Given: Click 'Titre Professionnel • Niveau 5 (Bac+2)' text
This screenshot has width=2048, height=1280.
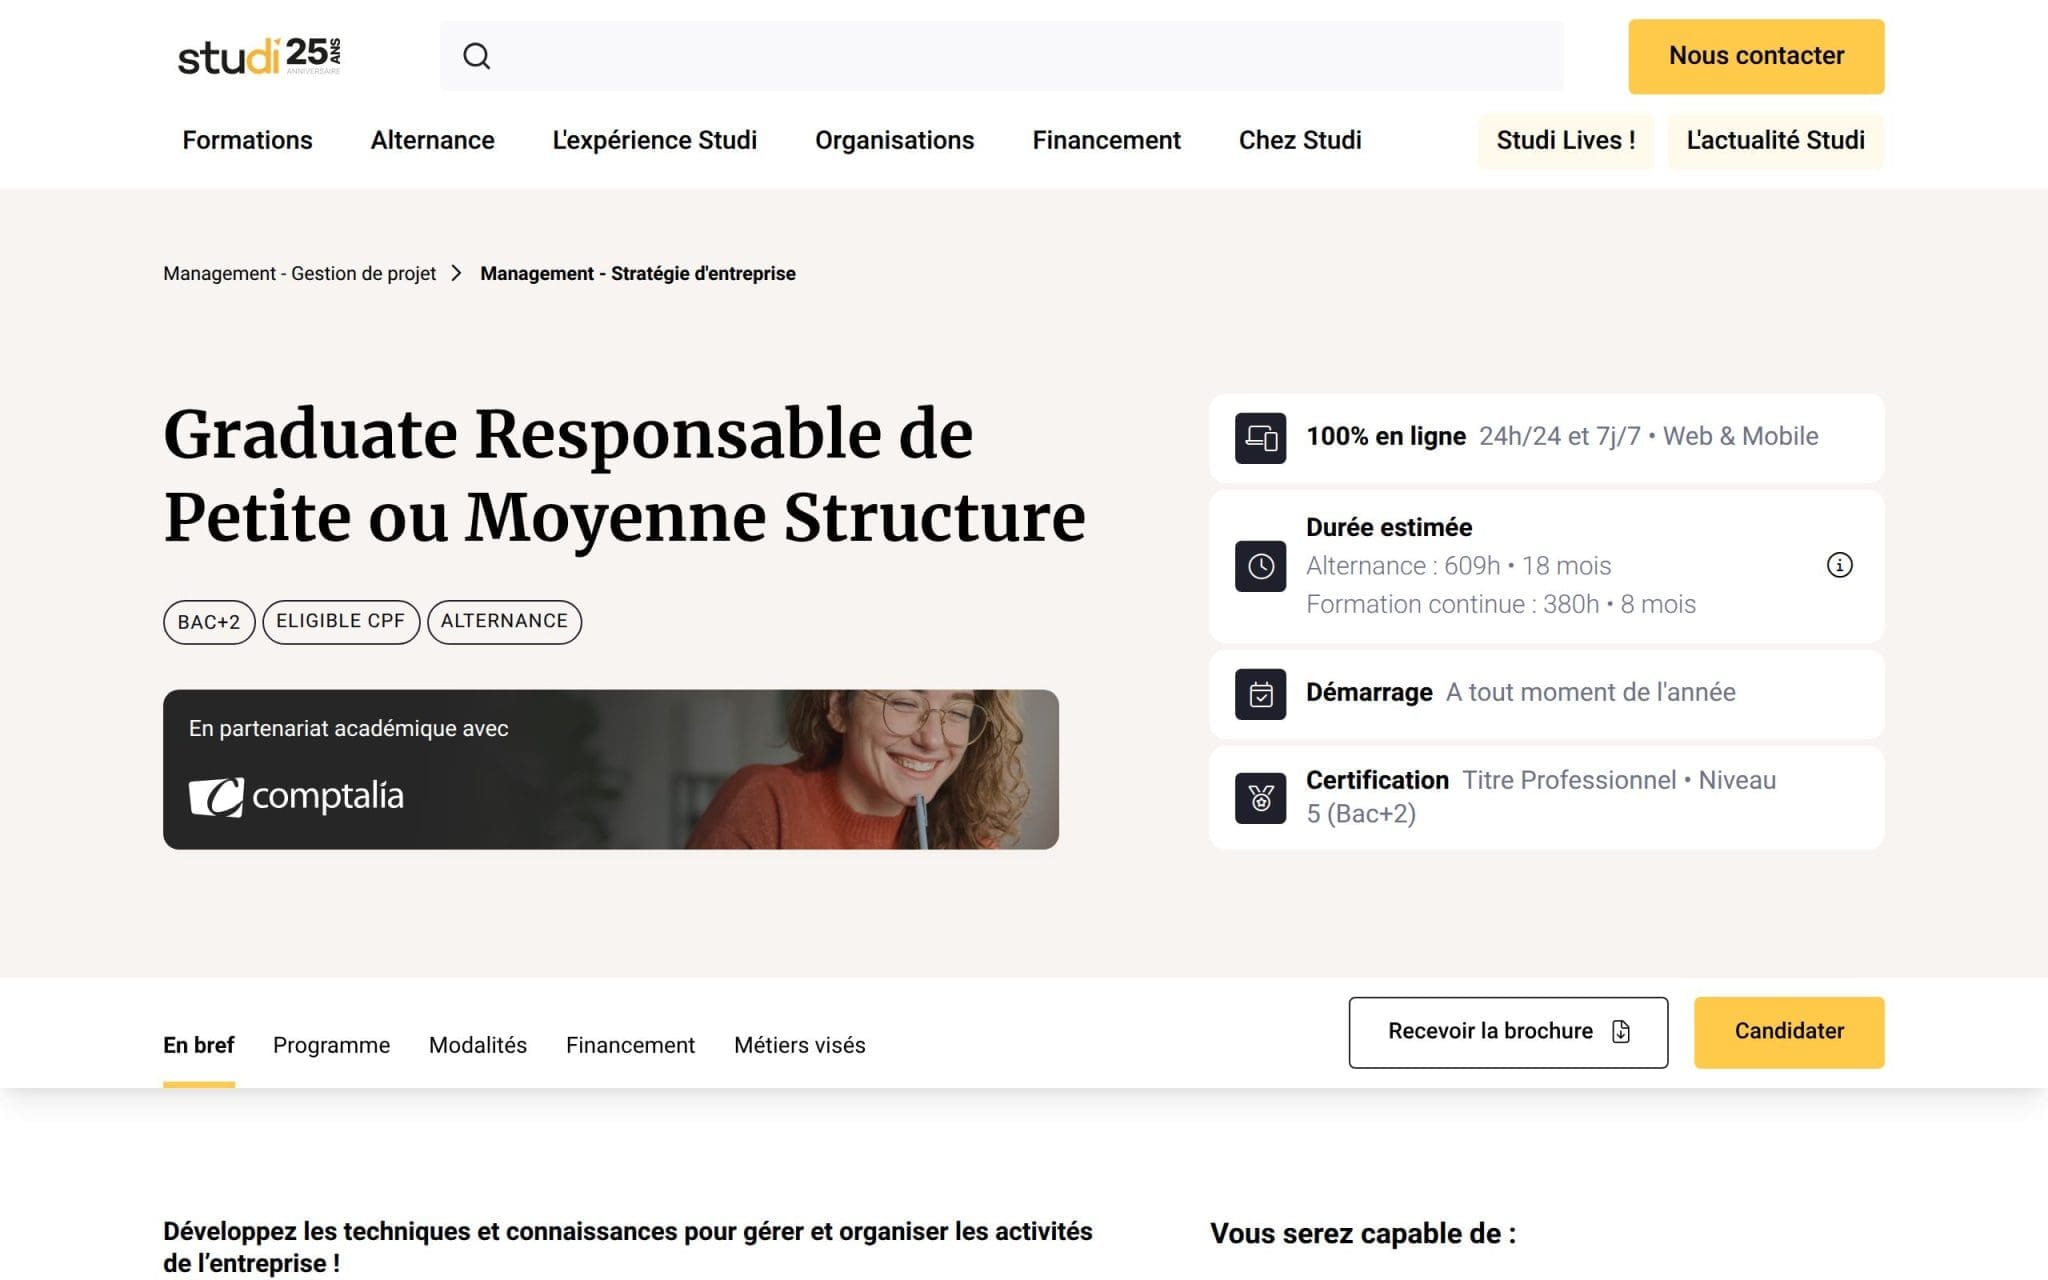Looking at the screenshot, I should [x=1541, y=797].
